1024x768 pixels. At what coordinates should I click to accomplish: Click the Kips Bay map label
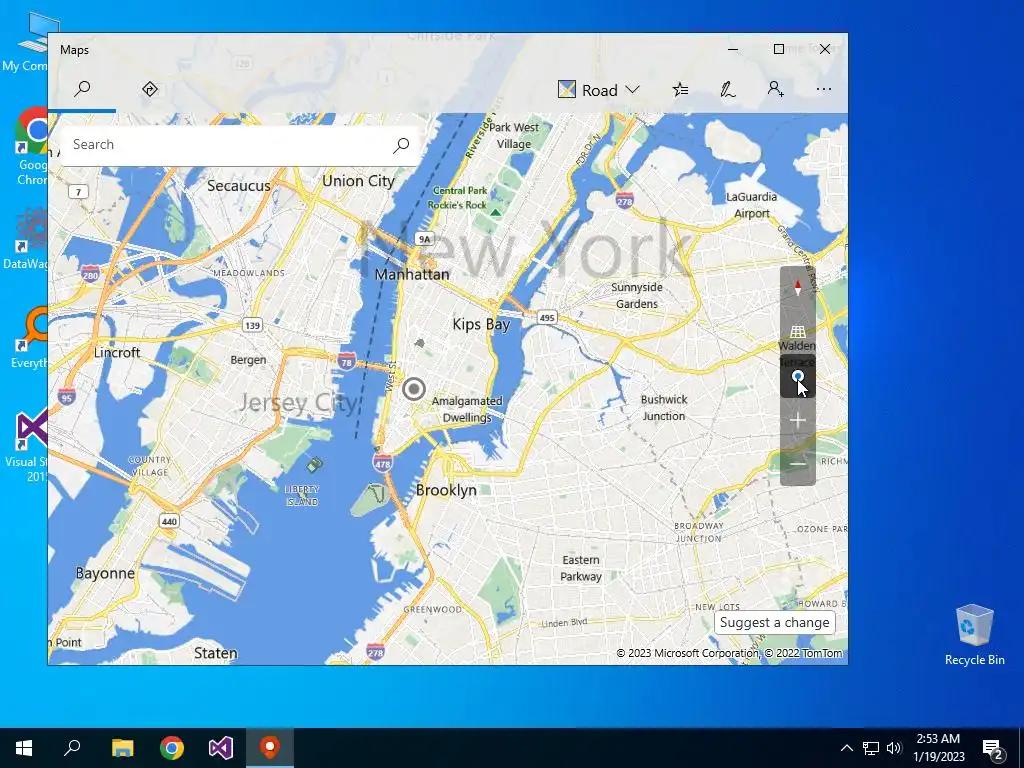click(x=481, y=325)
